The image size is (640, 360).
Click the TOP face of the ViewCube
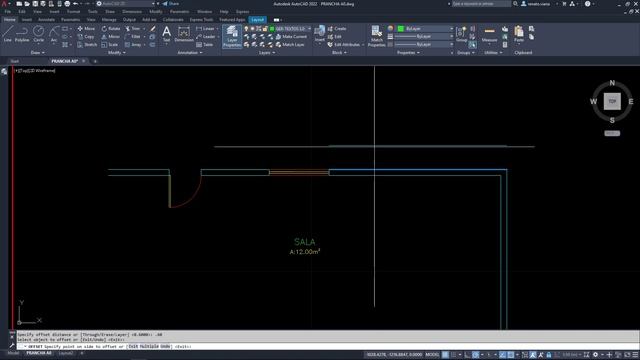[612, 101]
